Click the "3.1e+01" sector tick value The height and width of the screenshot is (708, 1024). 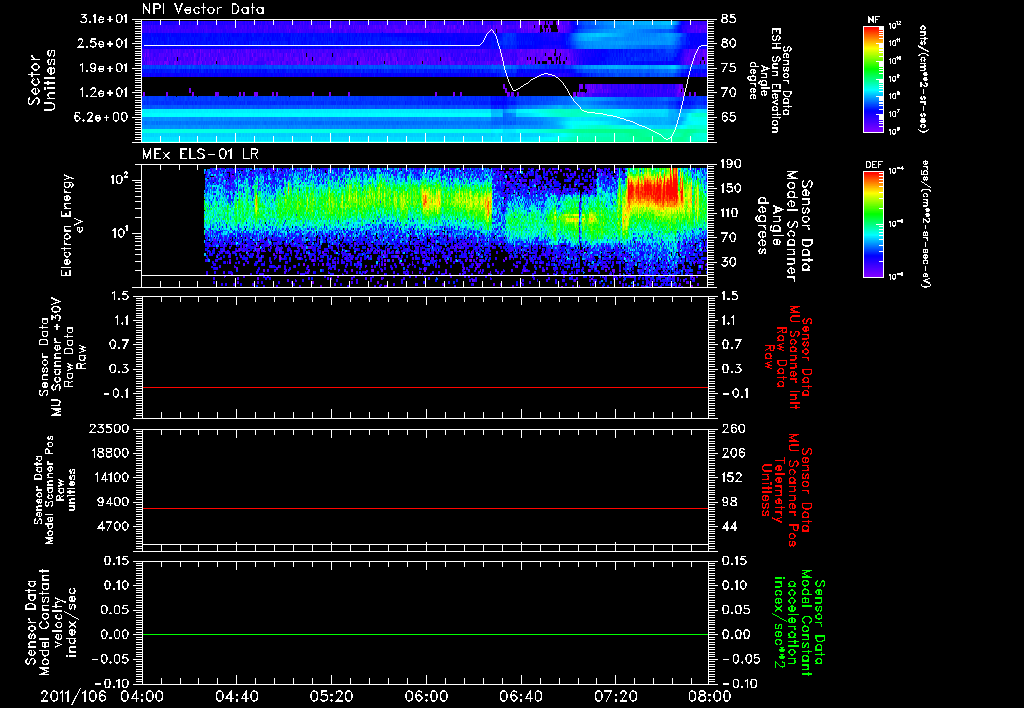pyautogui.click(x=104, y=19)
